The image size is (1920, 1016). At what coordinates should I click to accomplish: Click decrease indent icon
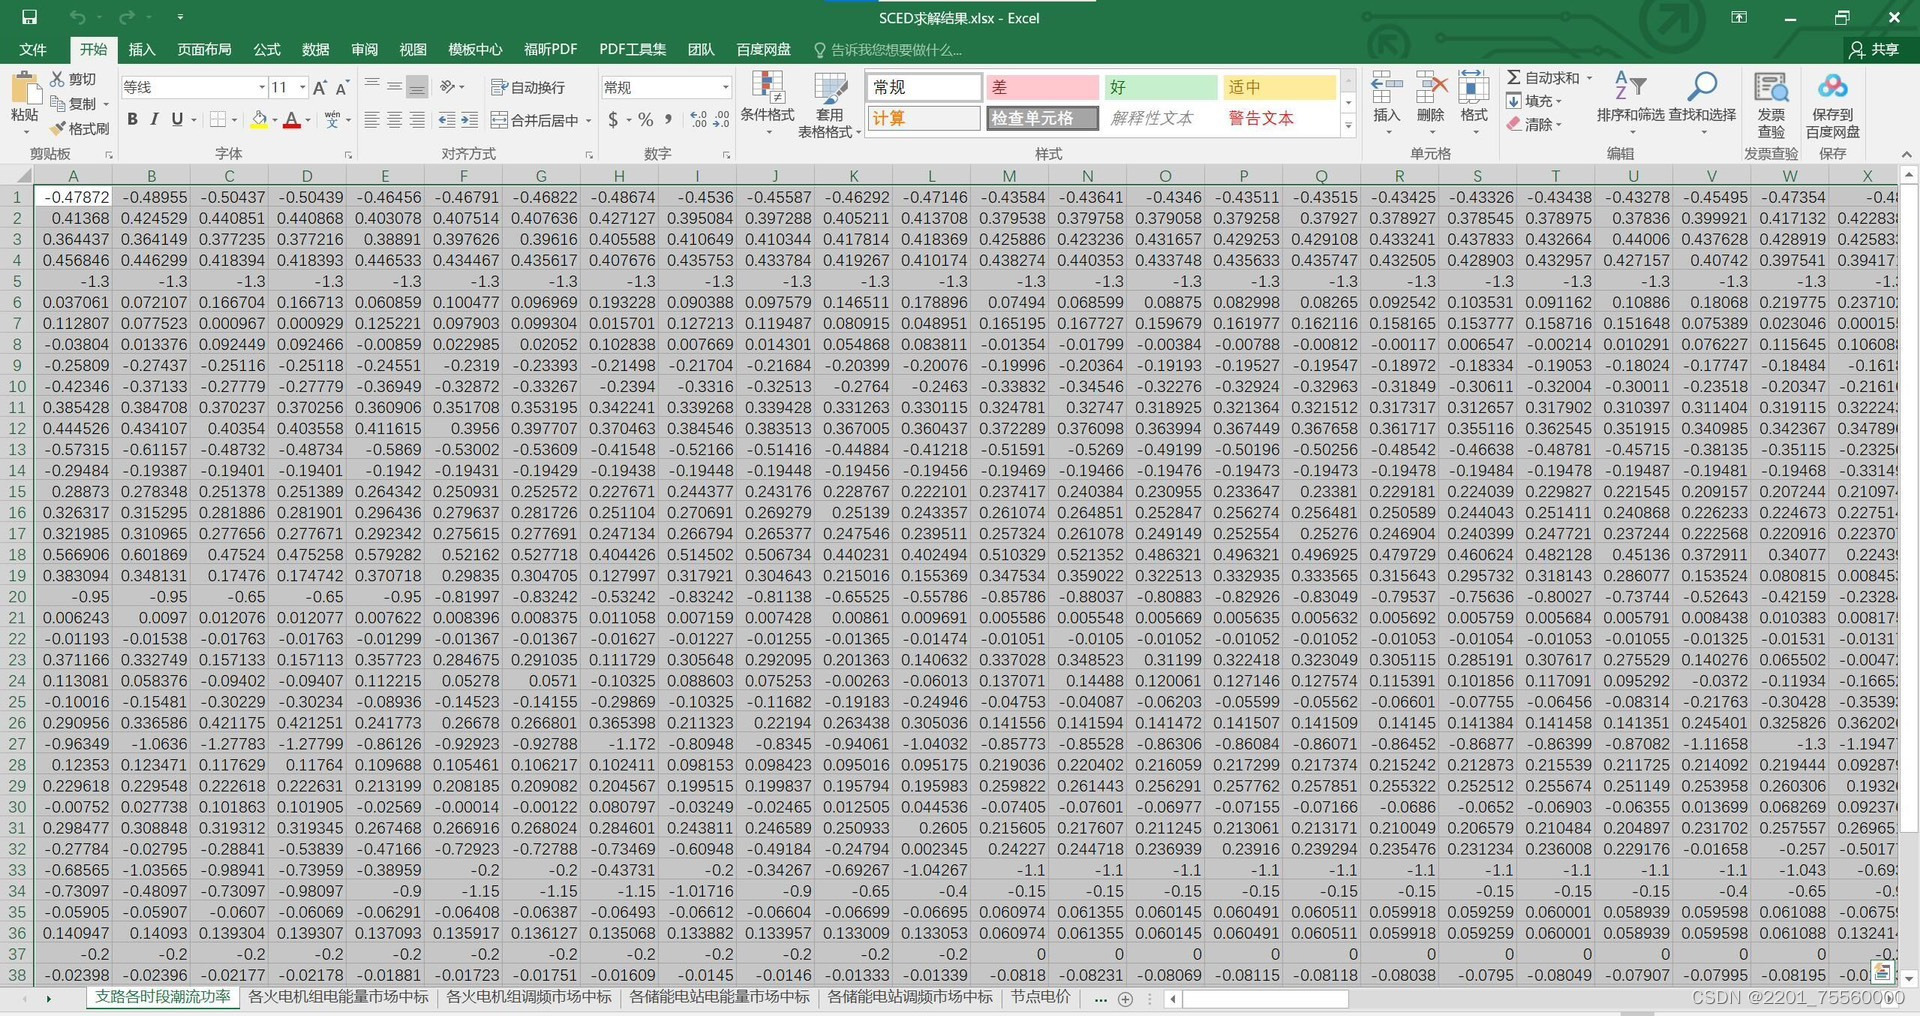447,120
